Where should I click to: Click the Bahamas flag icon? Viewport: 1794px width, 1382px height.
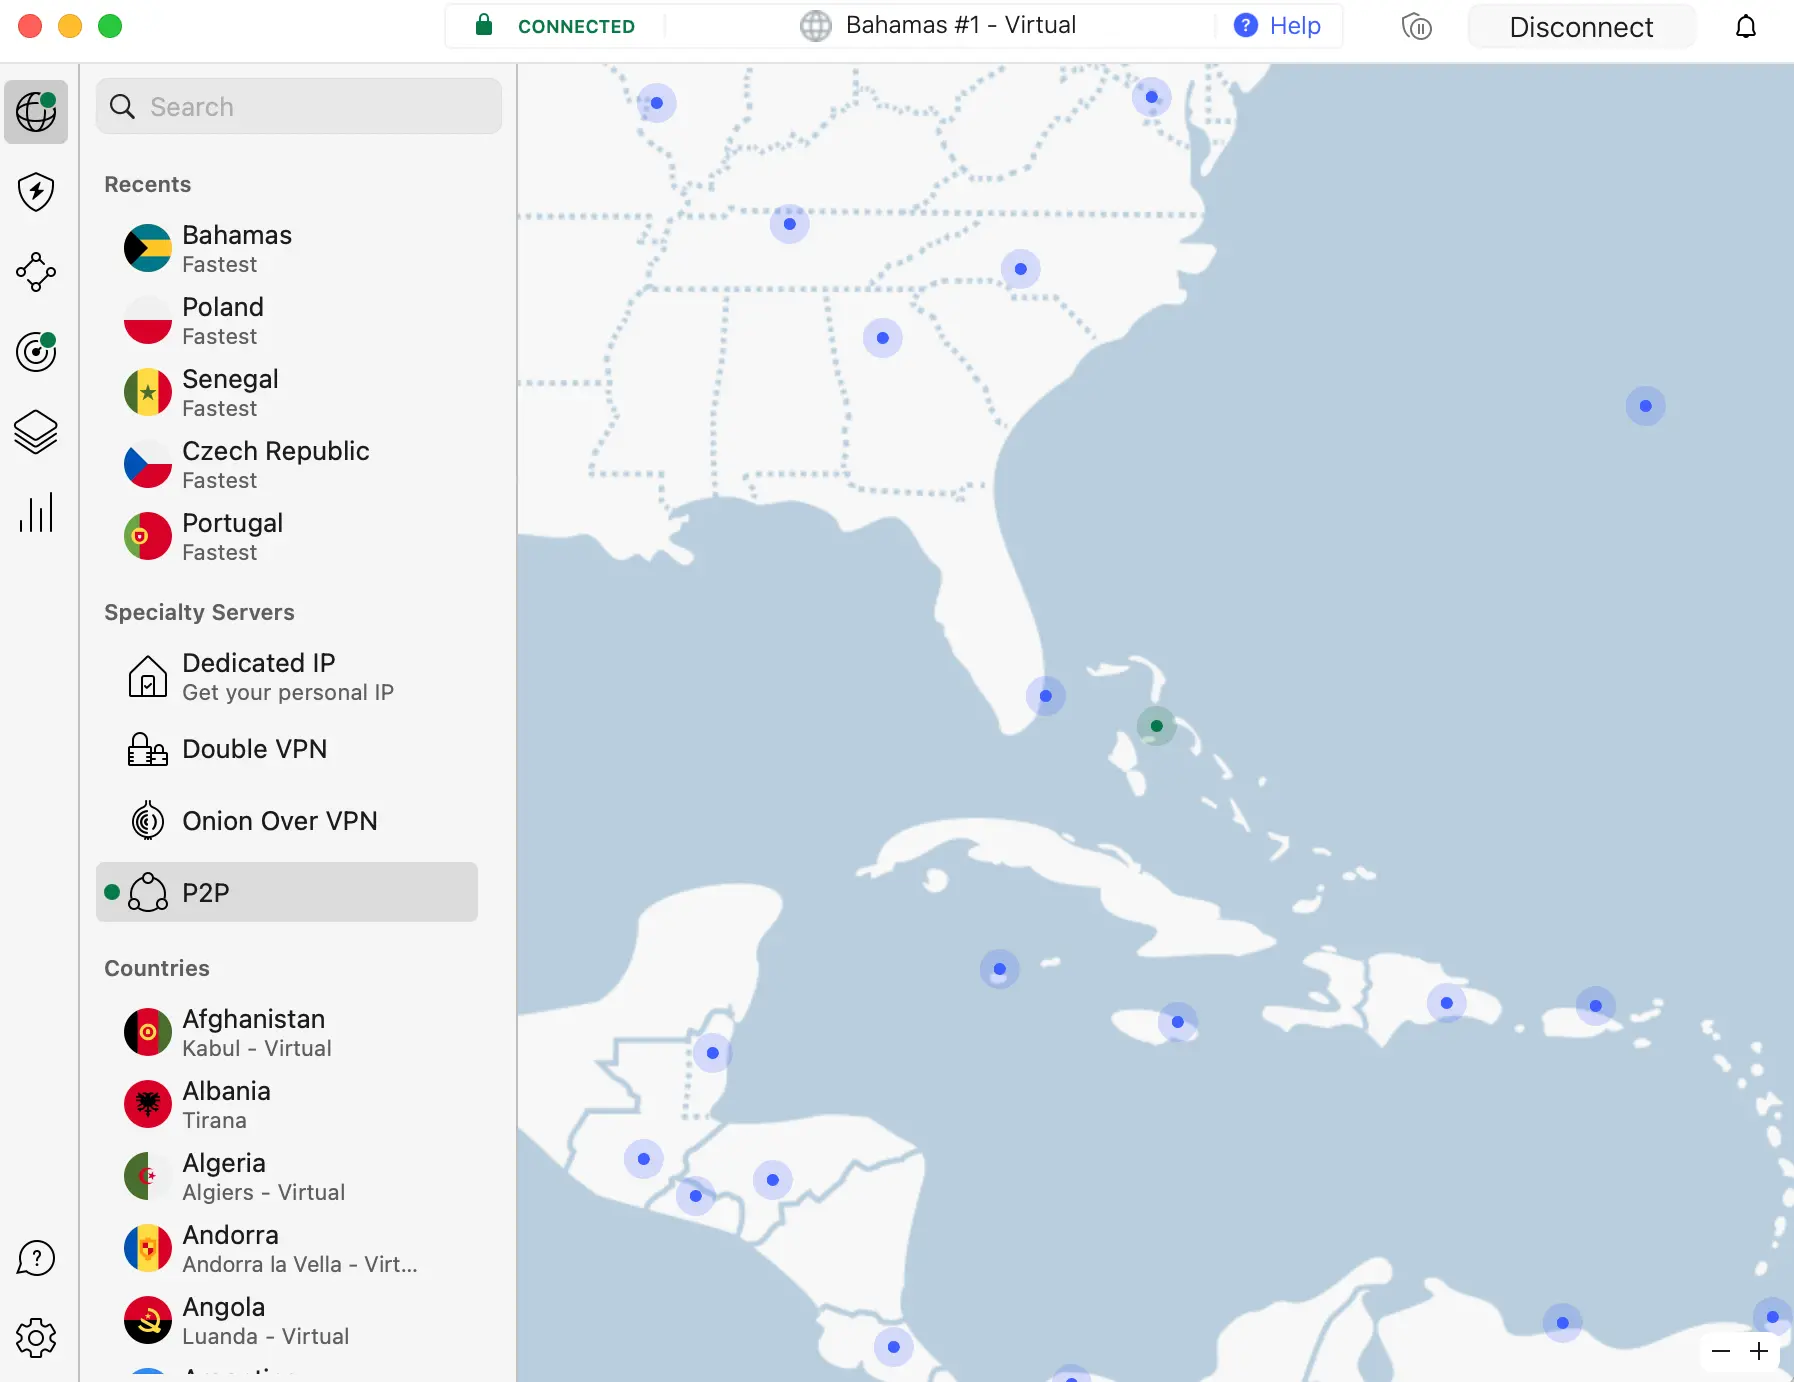pos(148,248)
